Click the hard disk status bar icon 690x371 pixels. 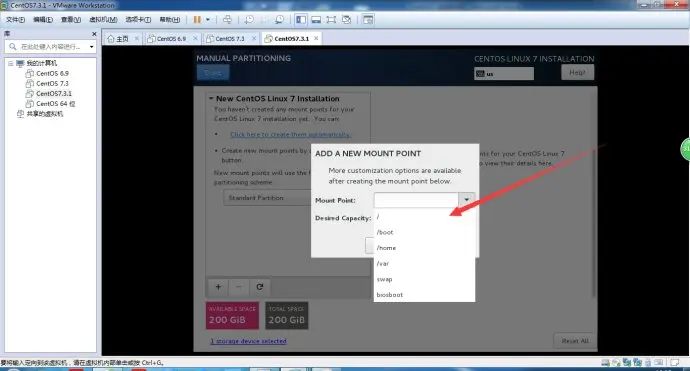coord(606,363)
